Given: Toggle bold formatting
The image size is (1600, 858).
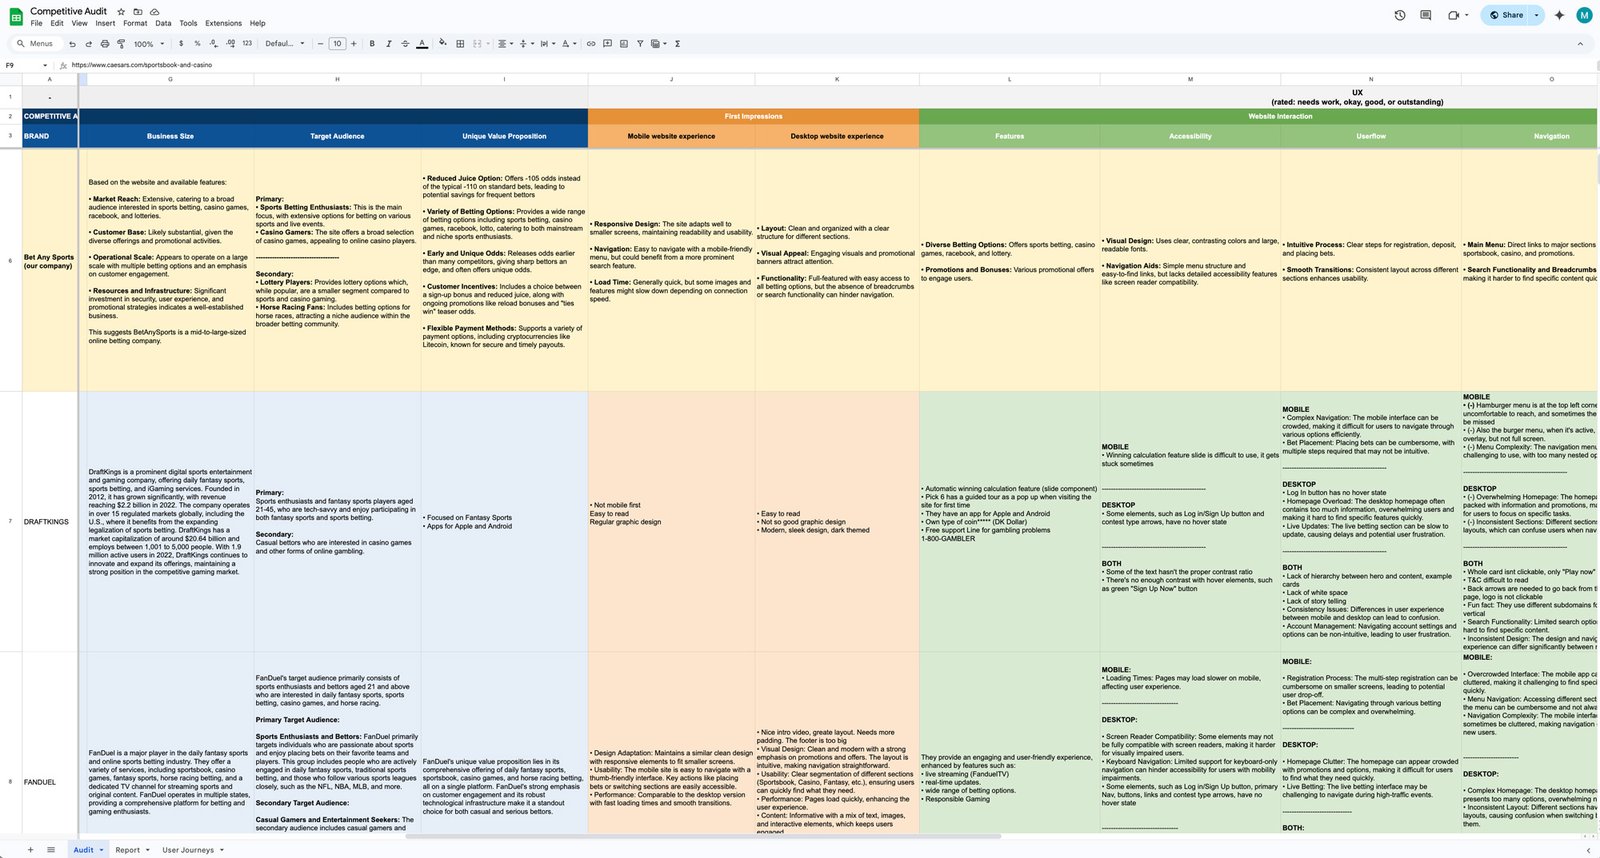Looking at the screenshot, I should 372,44.
